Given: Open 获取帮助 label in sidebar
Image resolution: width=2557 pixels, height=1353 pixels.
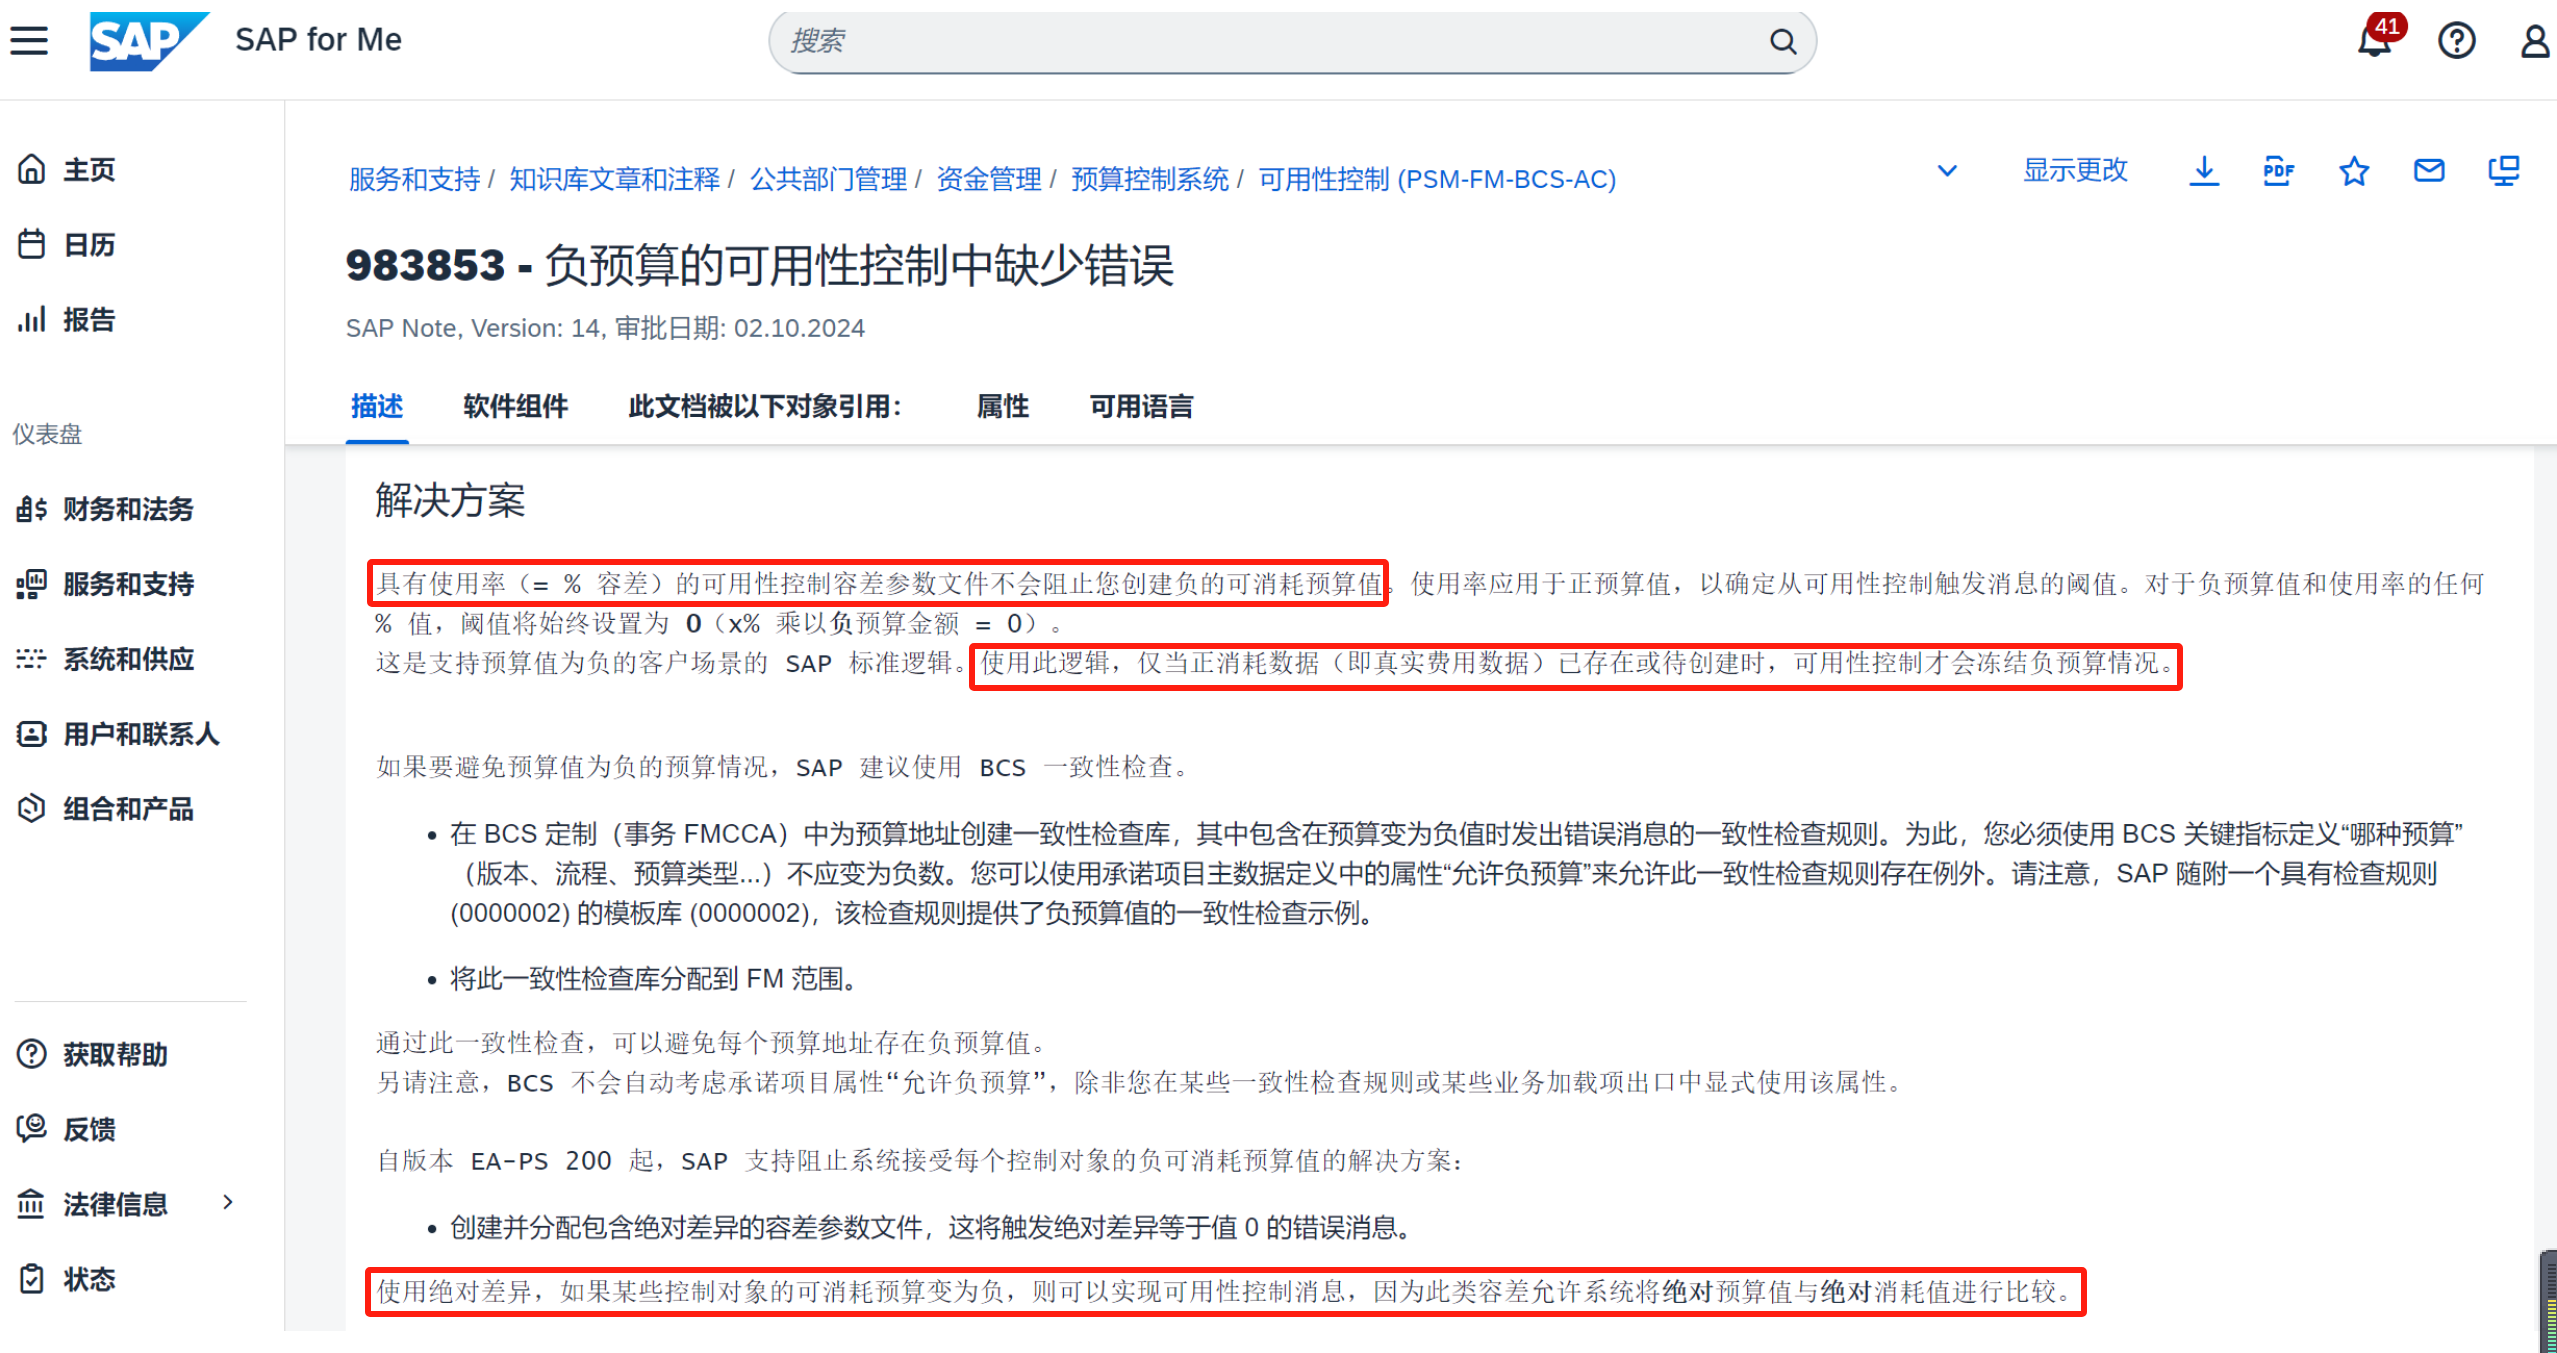Looking at the screenshot, I should pos(115,1054).
